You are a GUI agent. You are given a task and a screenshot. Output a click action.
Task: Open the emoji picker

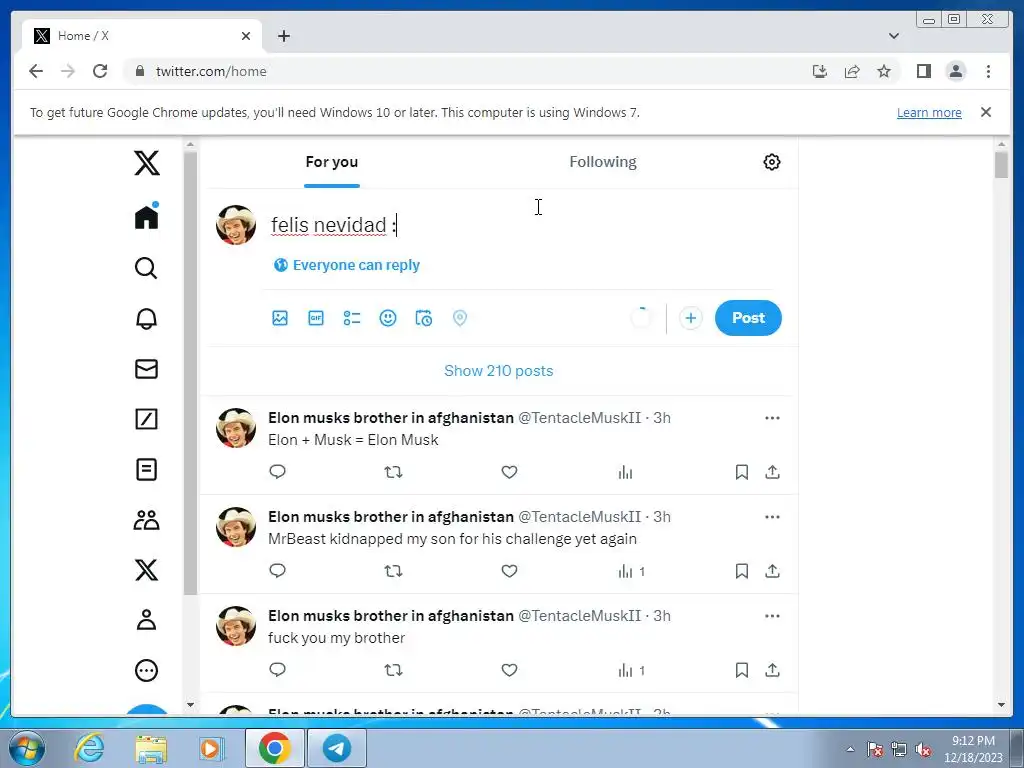click(x=388, y=318)
